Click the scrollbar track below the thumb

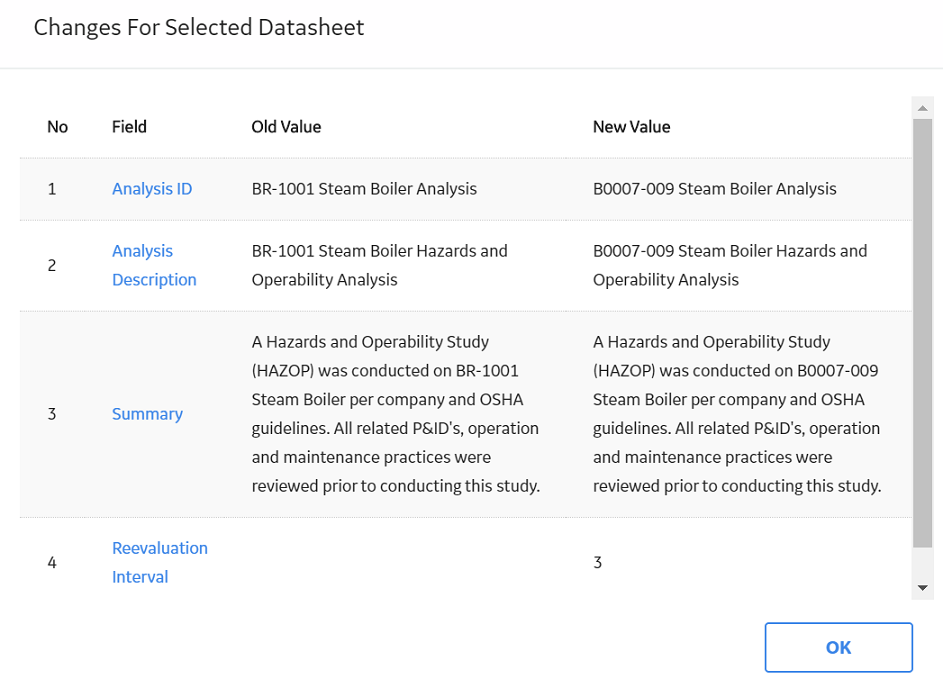(923, 562)
